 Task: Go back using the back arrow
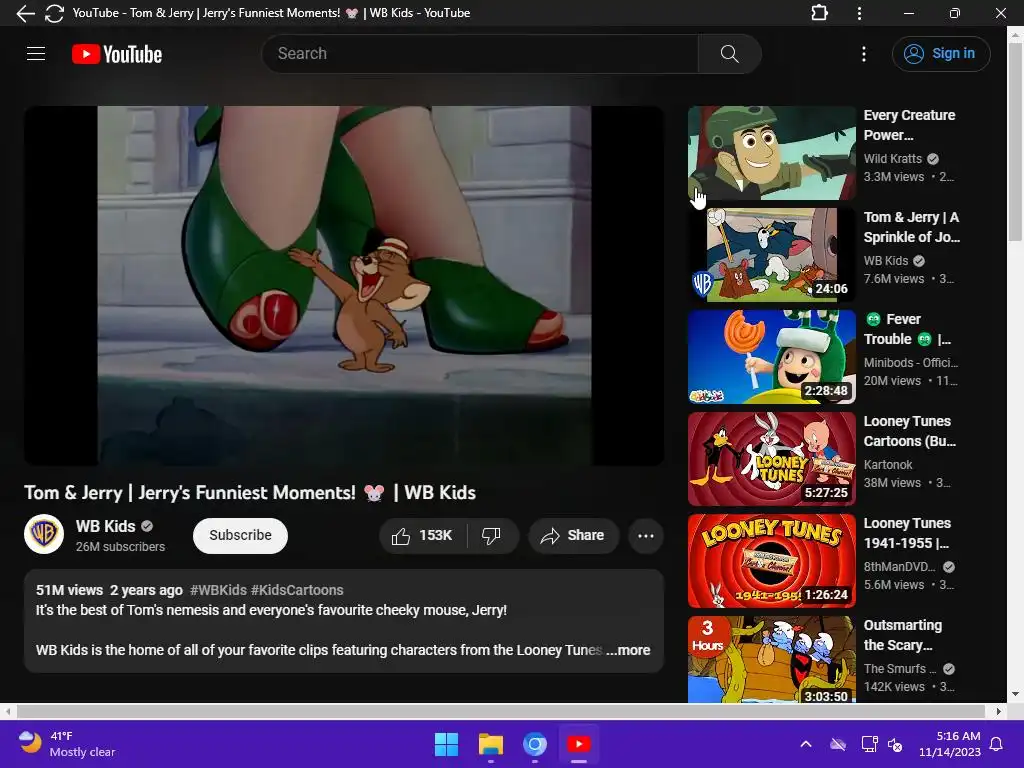click(x=25, y=13)
